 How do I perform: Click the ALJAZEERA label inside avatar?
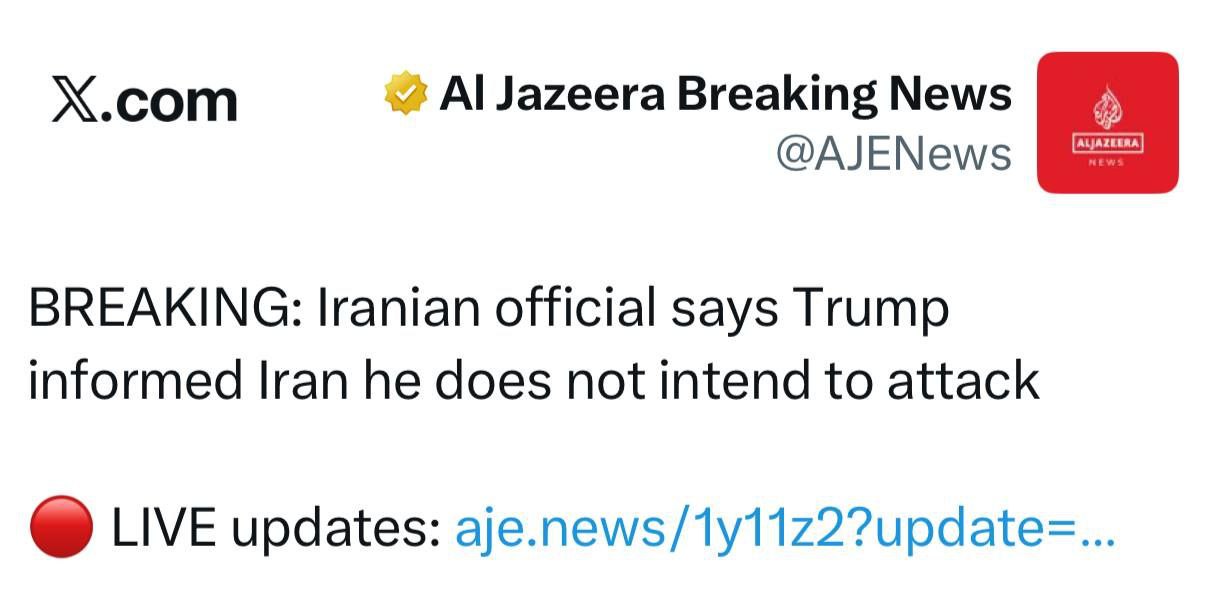coord(1107,146)
